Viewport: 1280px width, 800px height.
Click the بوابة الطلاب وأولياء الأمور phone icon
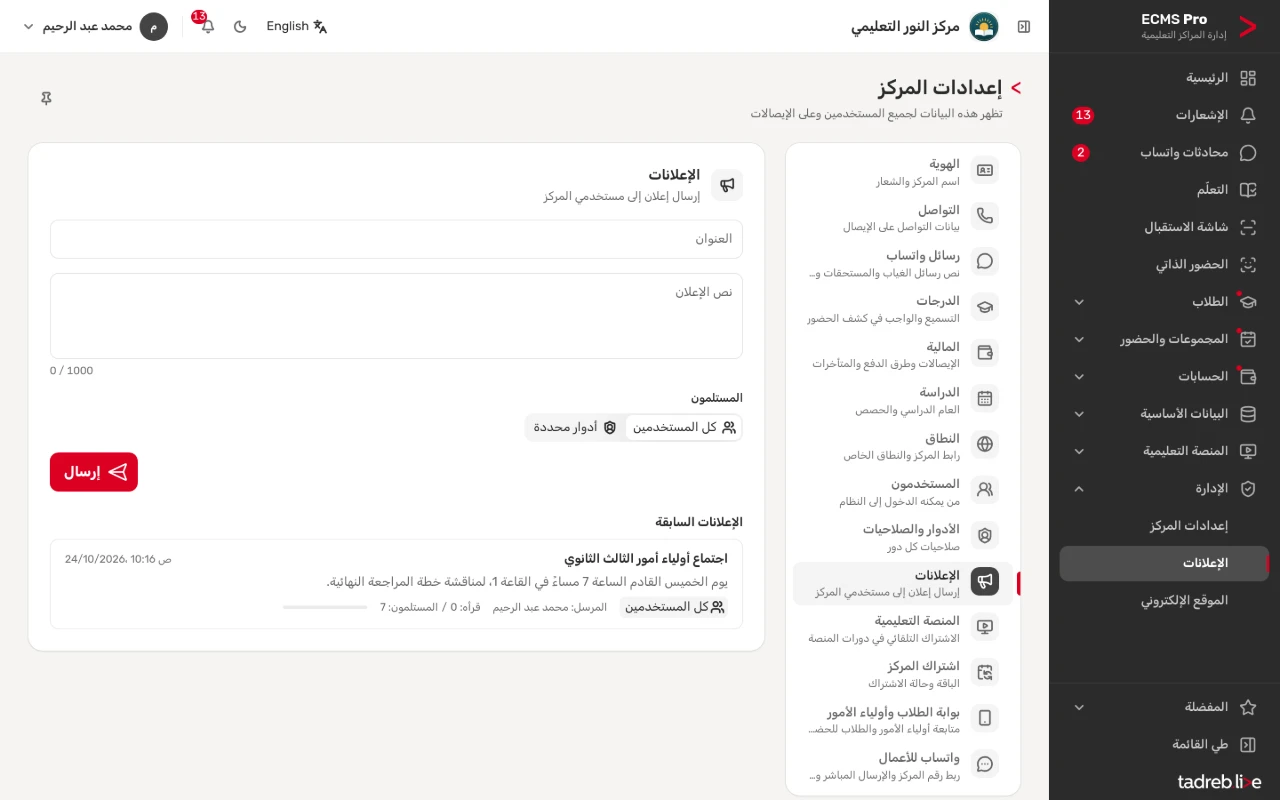pos(985,718)
